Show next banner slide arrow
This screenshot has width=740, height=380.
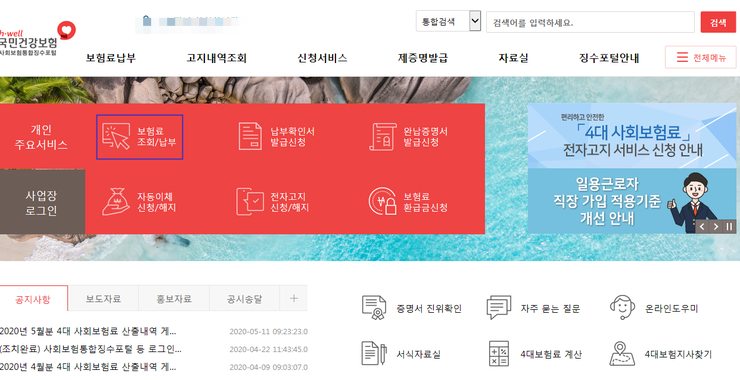click(x=716, y=227)
